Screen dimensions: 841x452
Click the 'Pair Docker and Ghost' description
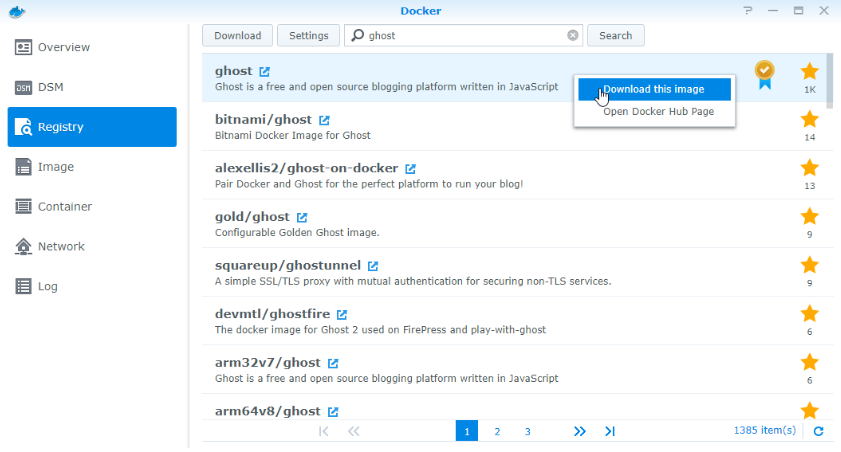(369, 184)
